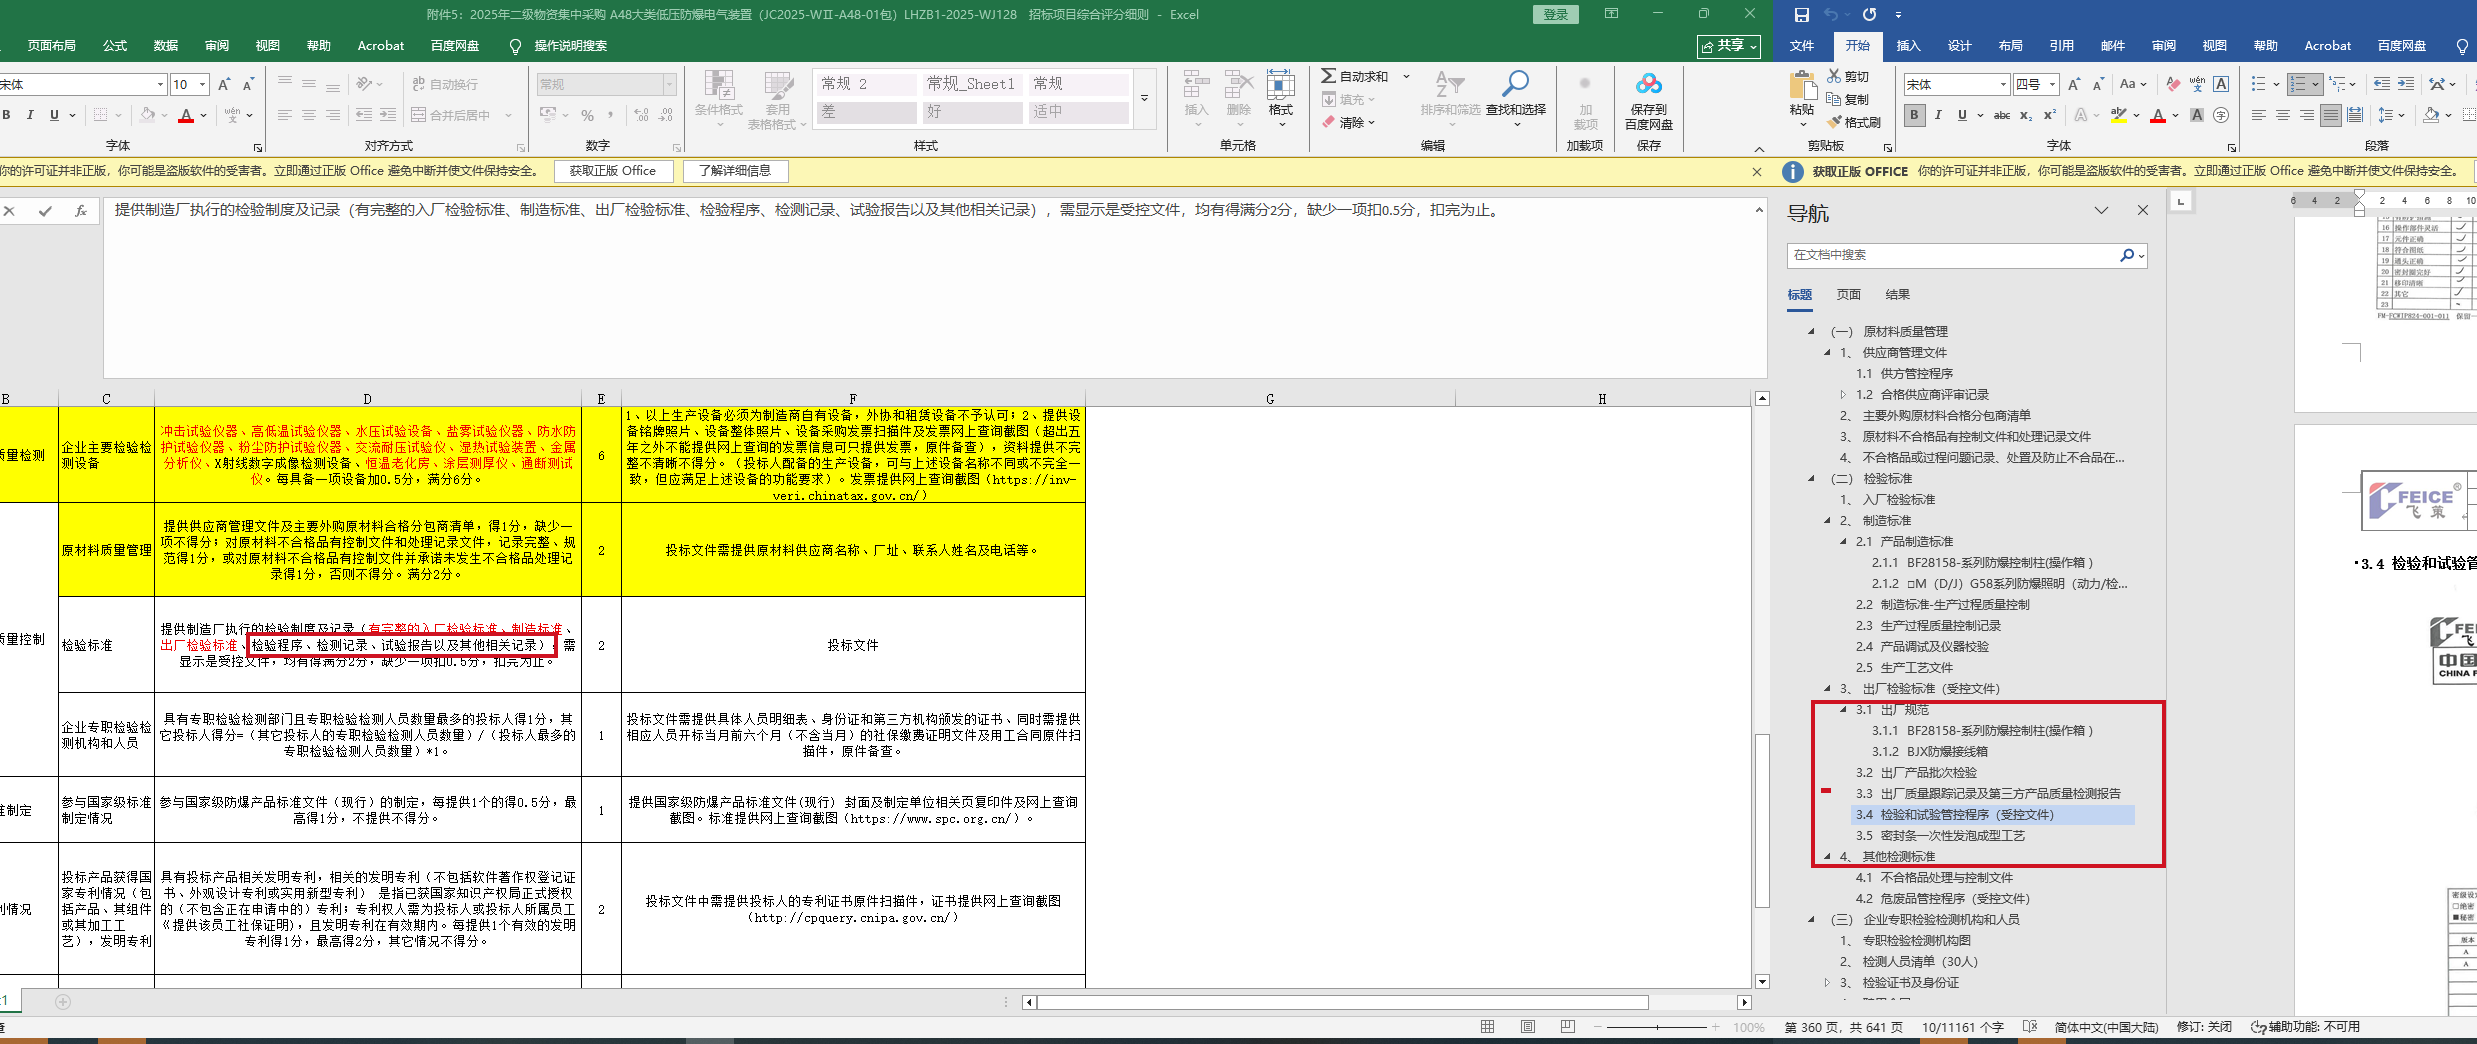Viewport: 2477px width, 1044px height.
Task: Click the Word Redo/Repeat icon
Action: point(1869,15)
